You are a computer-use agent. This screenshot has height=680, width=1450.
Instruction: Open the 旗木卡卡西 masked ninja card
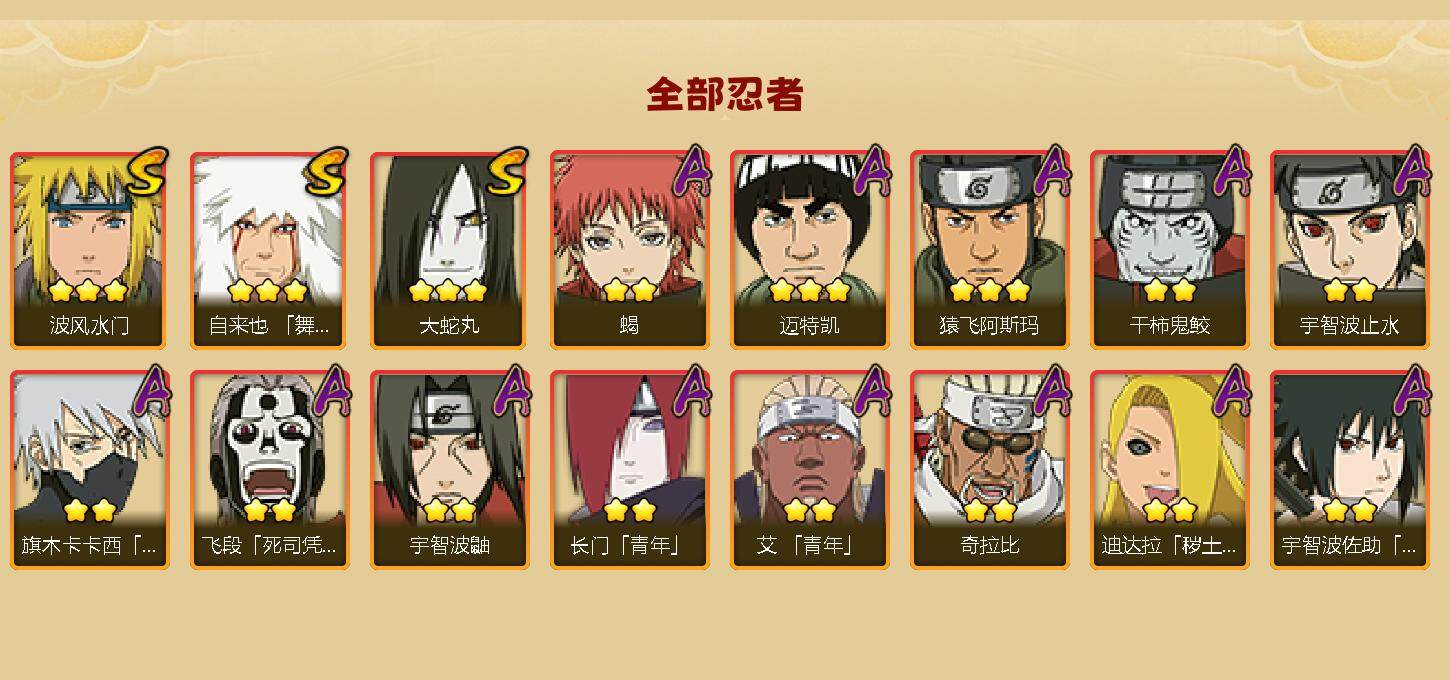[90, 470]
